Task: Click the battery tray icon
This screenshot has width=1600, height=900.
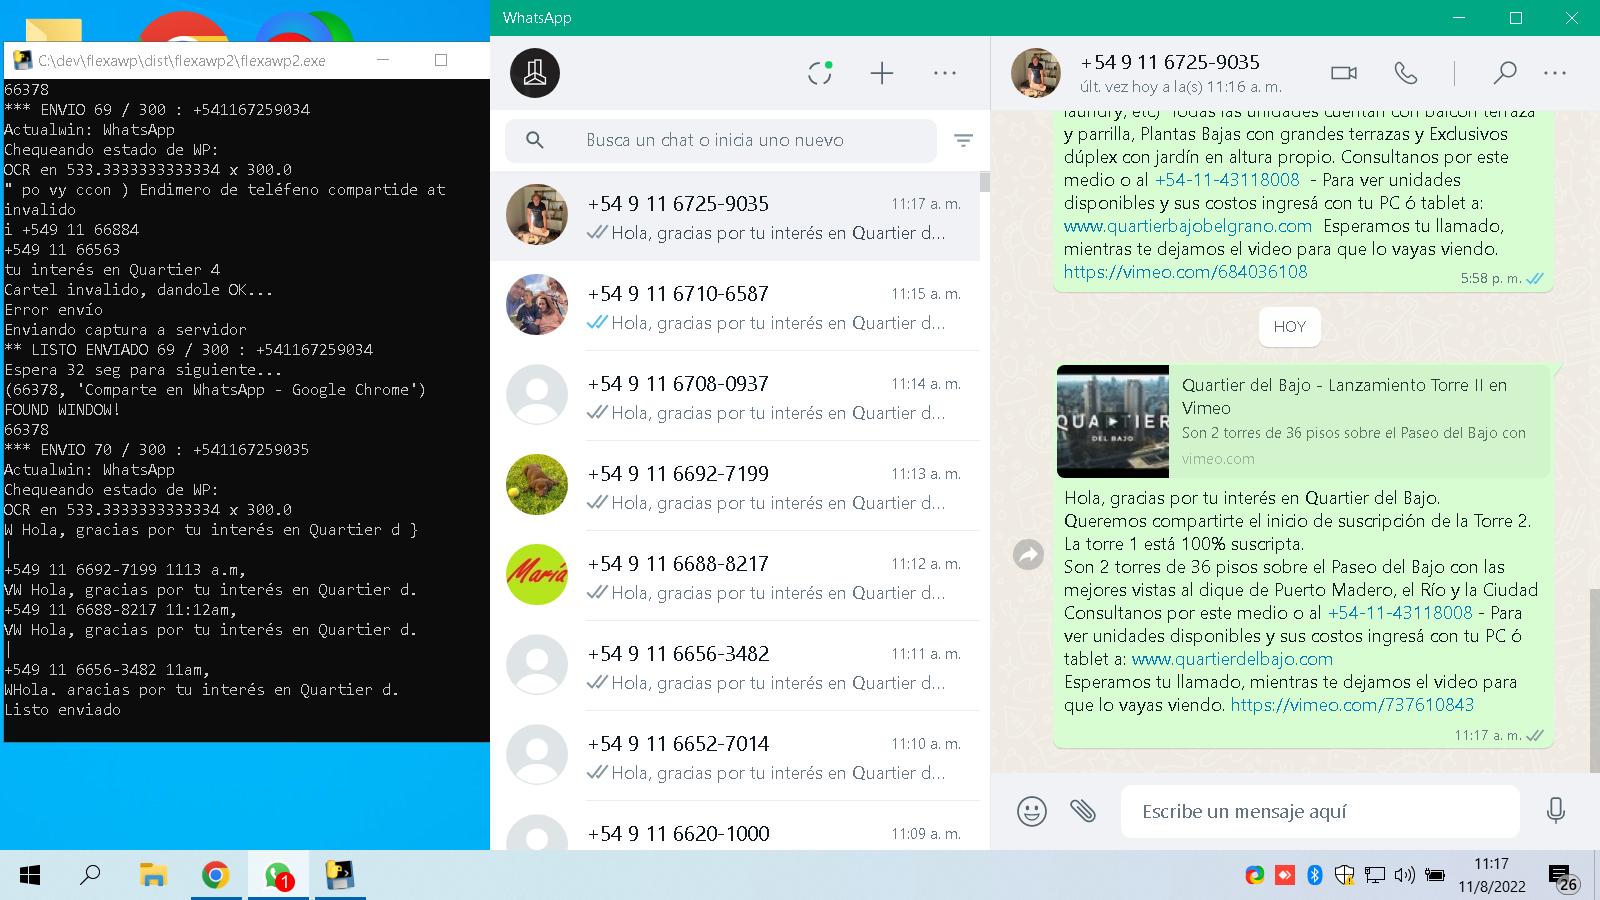Action: pos(1435,876)
